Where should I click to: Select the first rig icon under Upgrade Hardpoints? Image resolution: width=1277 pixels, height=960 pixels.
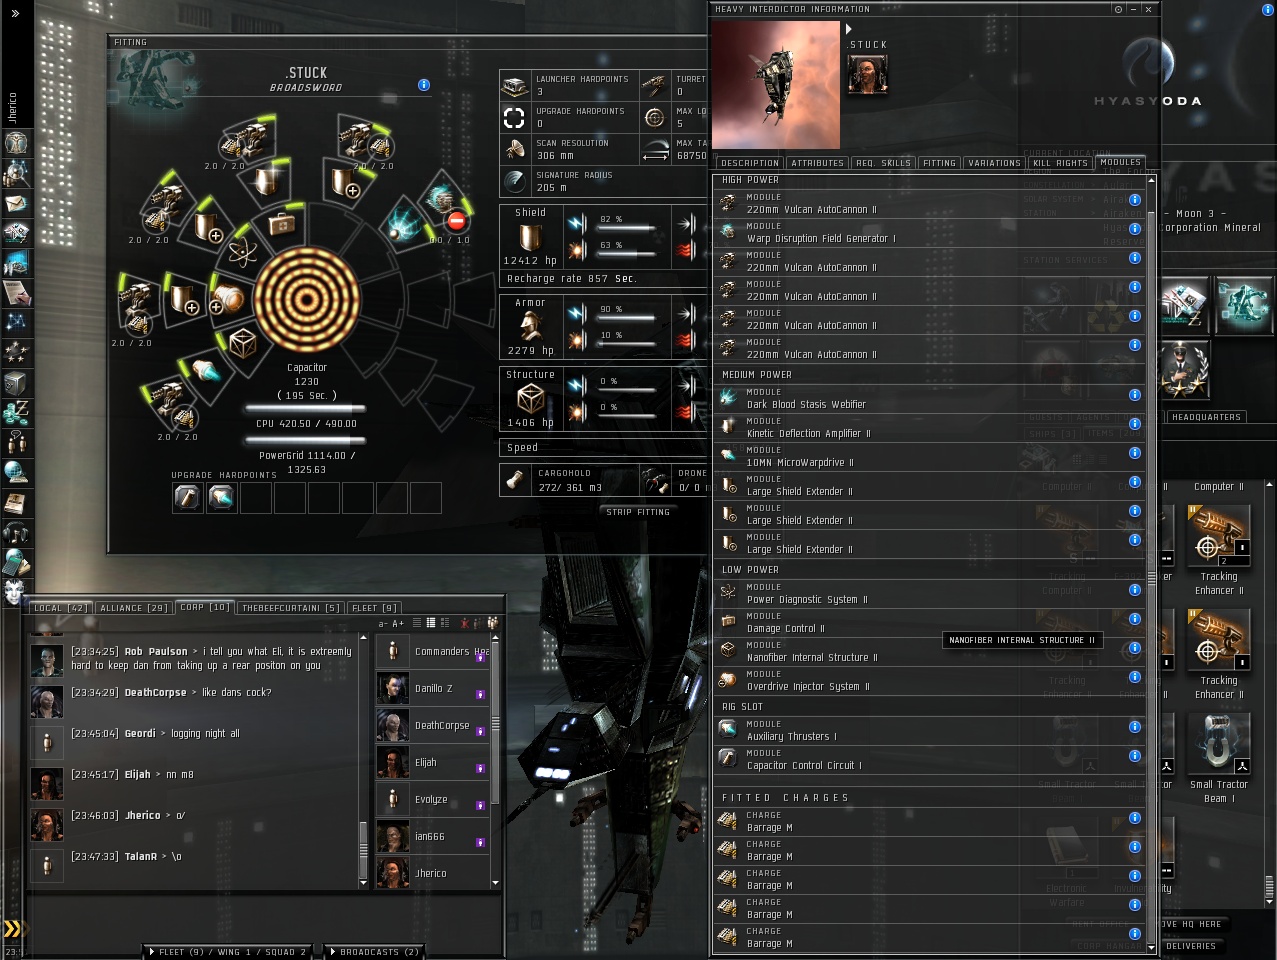click(x=188, y=497)
